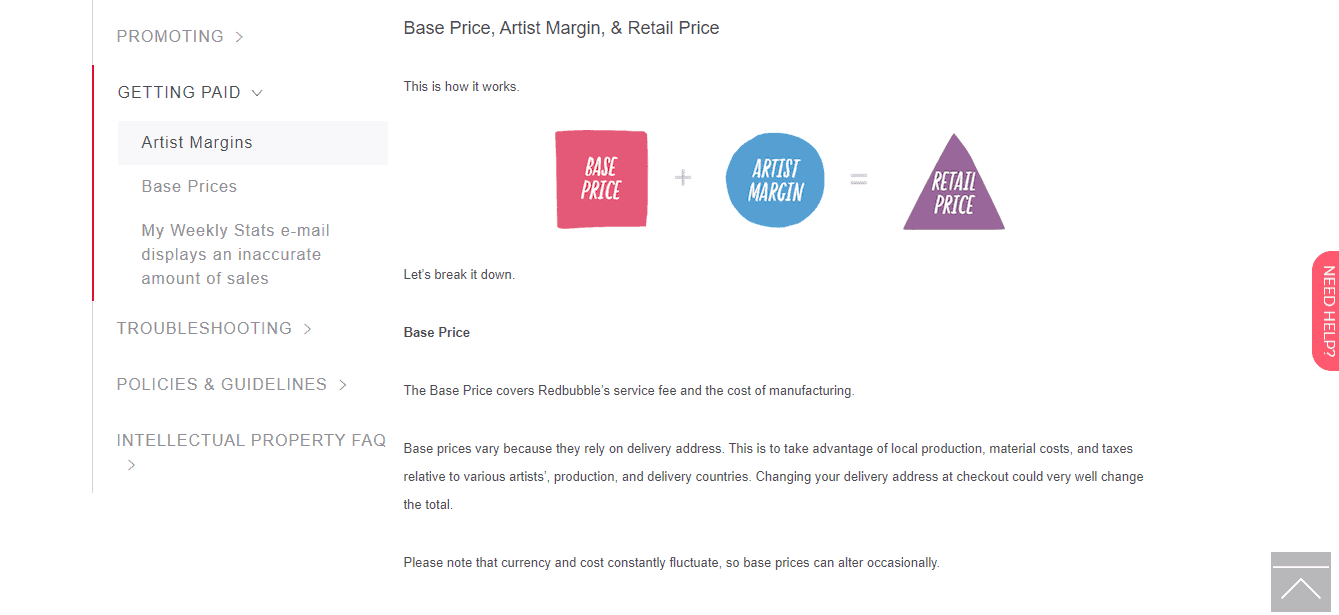Click the pink Base Price square graphic

click(x=601, y=179)
